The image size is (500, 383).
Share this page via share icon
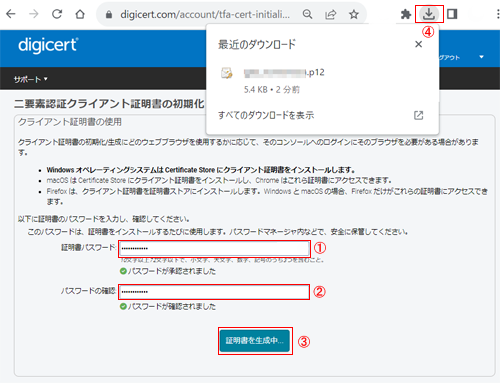(x=330, y=14)
